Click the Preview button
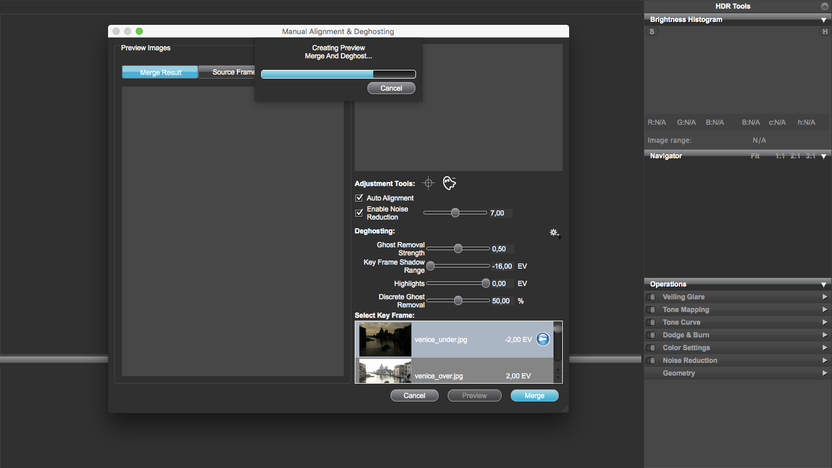 [474, 396]
